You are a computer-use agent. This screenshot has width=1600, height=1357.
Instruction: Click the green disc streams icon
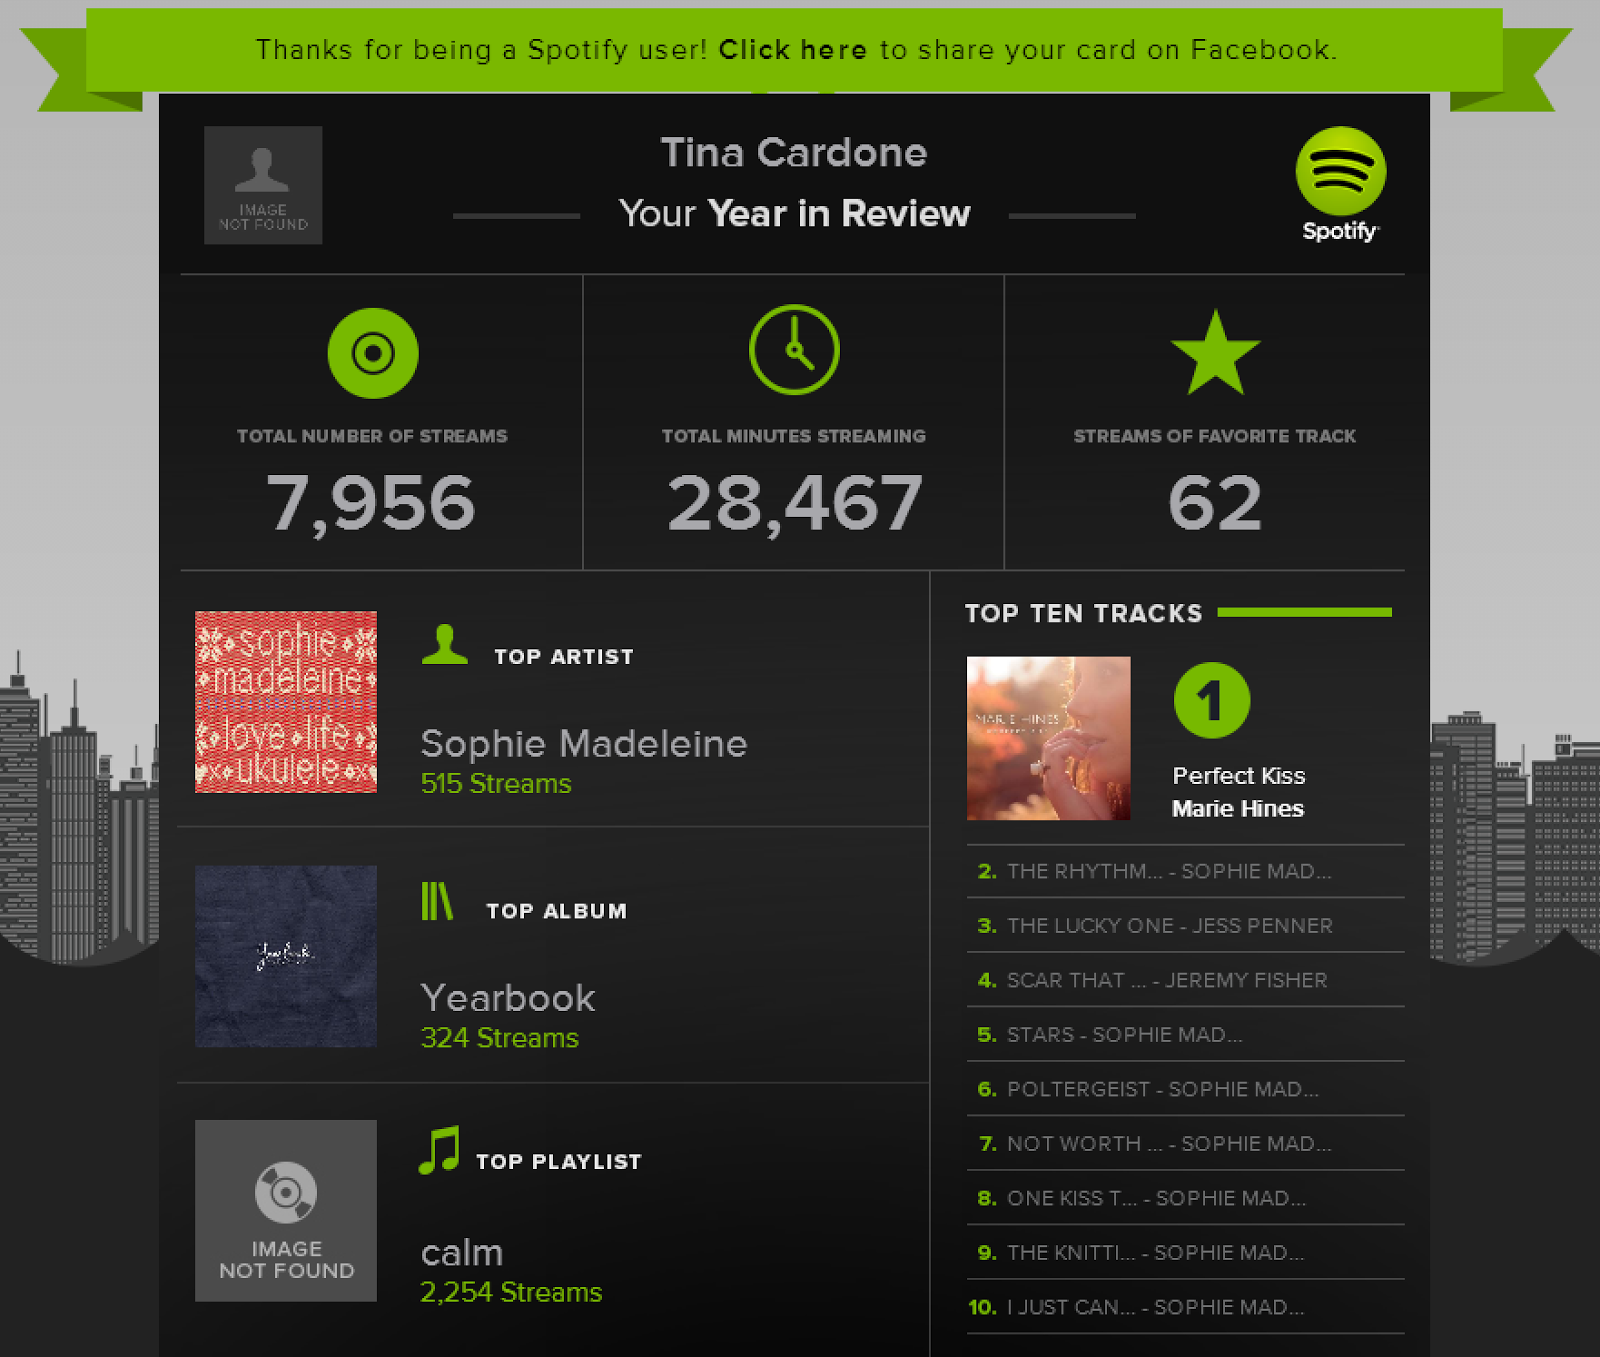click(x=373, y=353)
